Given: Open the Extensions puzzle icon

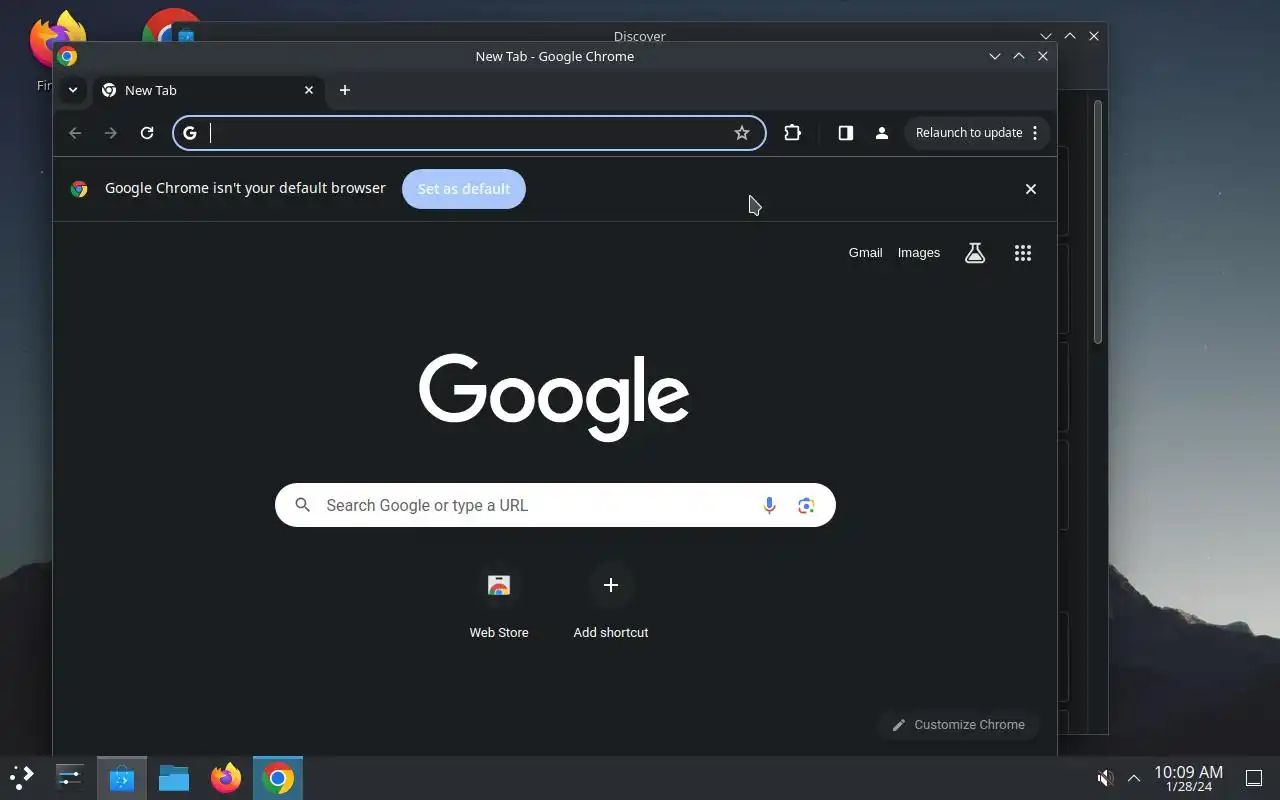Looking at the screenshot, I should 792,133.
